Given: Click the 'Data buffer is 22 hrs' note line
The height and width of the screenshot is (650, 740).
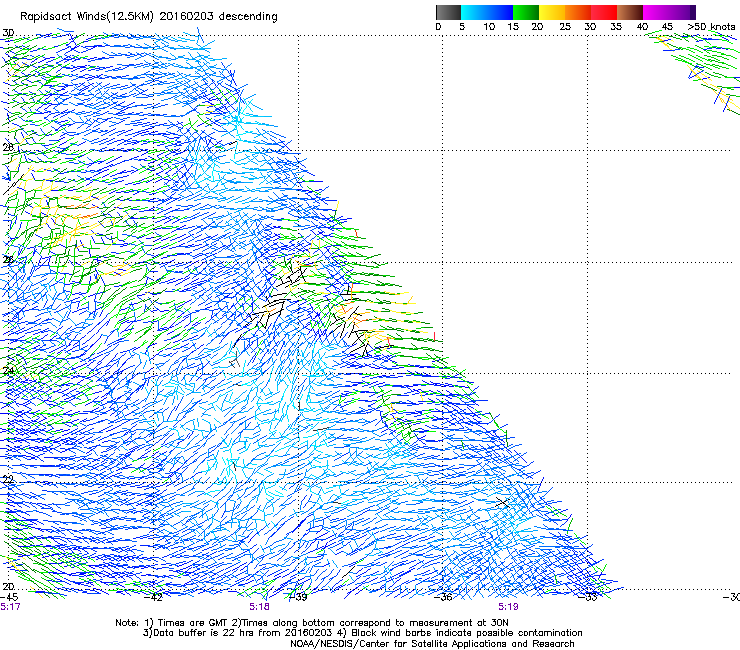Looking at the screenshot, I should [x=362, y=633].
